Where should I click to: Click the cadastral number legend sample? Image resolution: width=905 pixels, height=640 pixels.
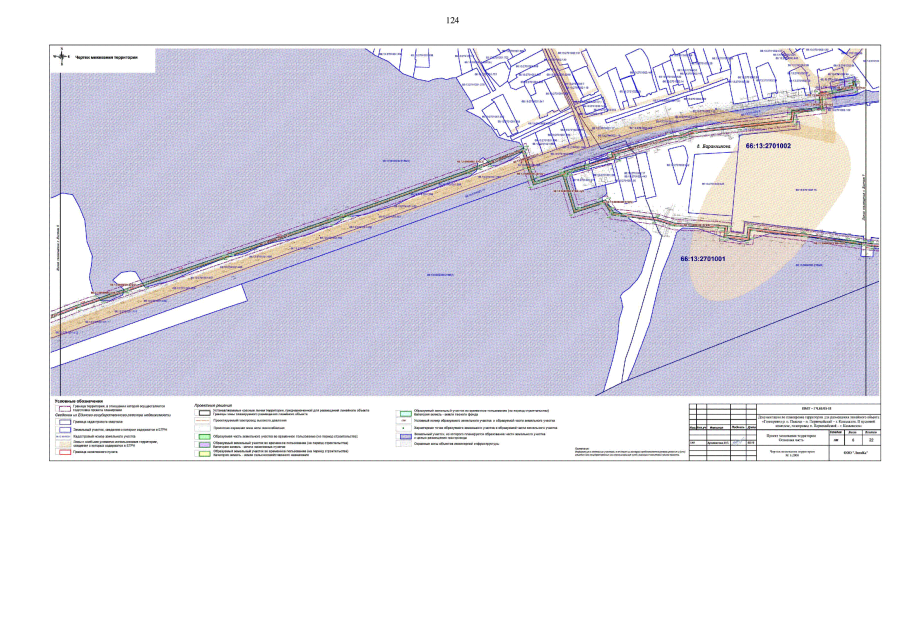point(64,437)
